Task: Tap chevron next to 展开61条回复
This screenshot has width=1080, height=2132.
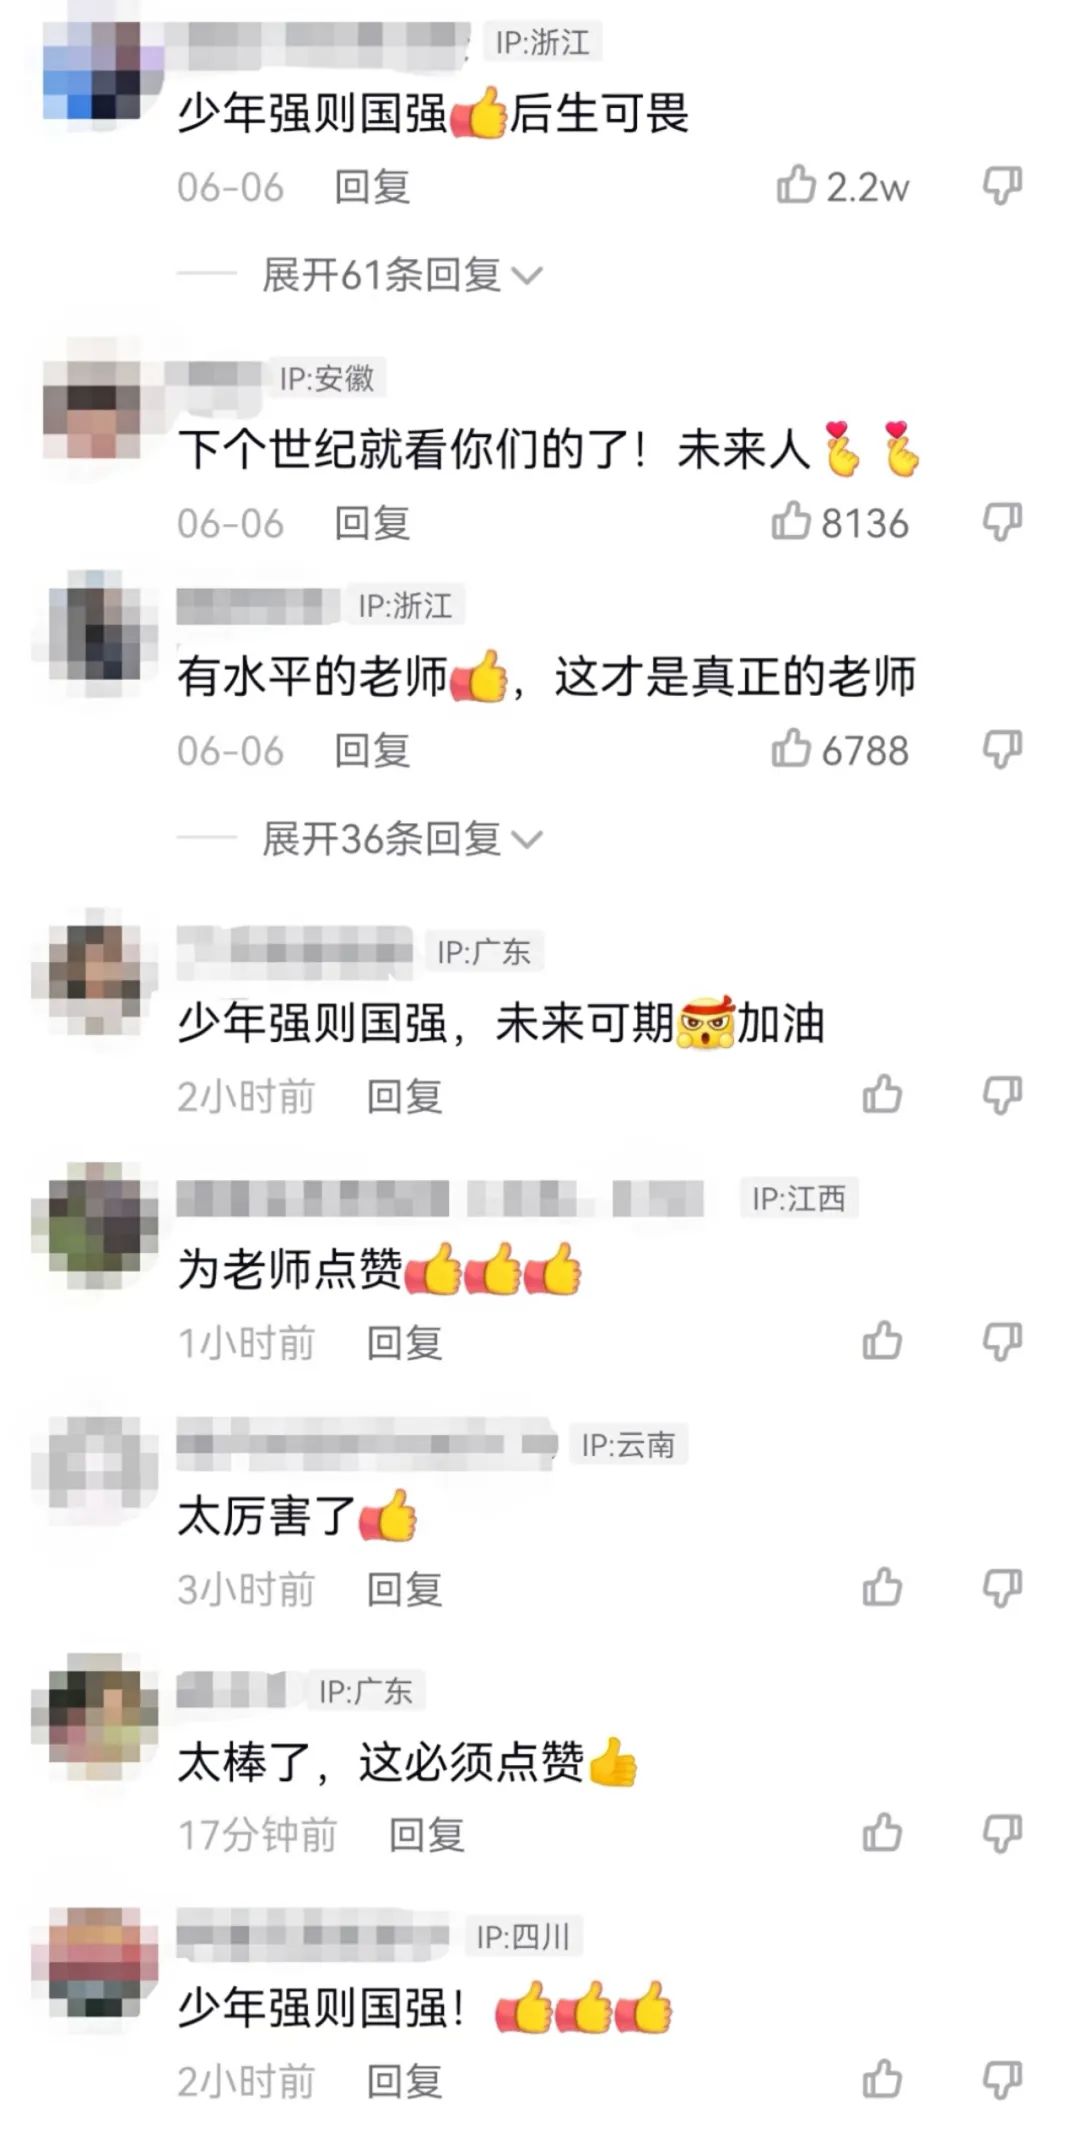Action: coord(527,276)
